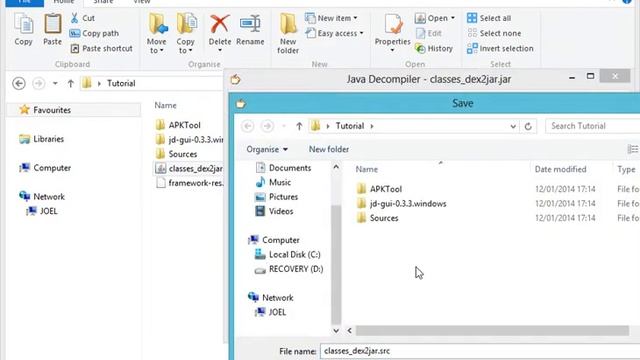This screenshot has width=640, height=360.
Task: Go up one level in Explorer
Action: (71, 83)
